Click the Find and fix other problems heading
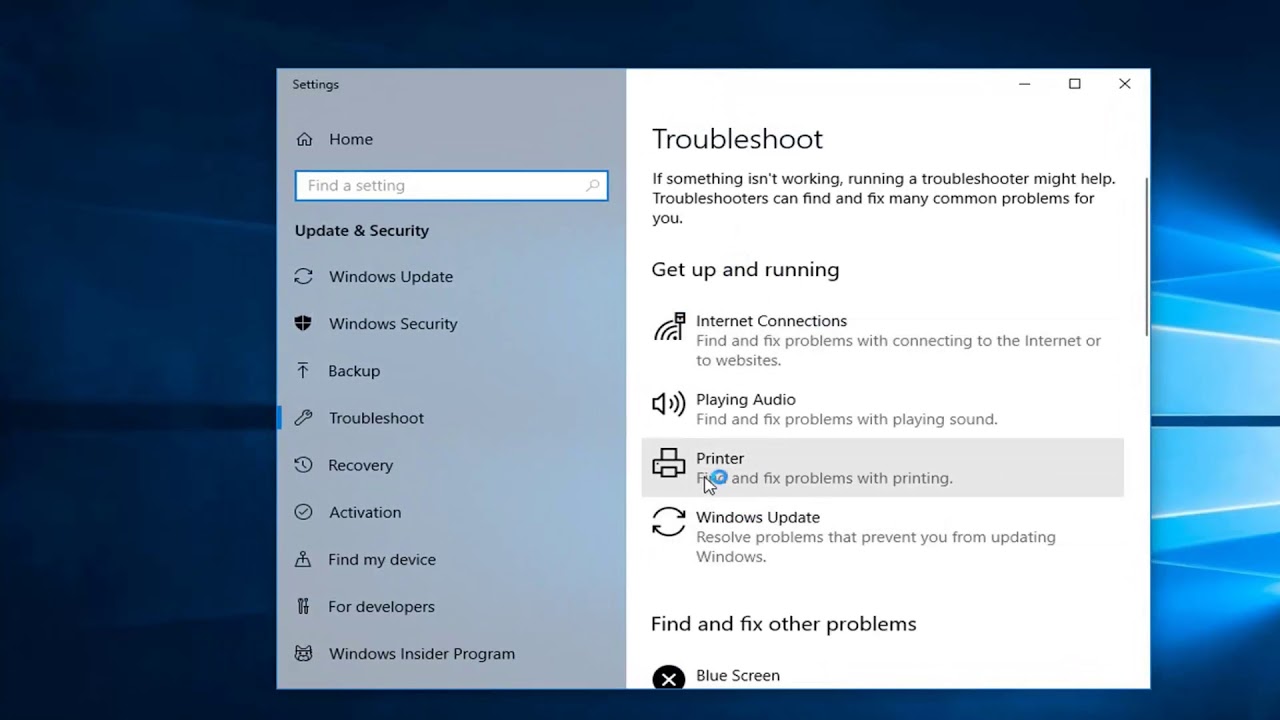 (x=783, y=624)
